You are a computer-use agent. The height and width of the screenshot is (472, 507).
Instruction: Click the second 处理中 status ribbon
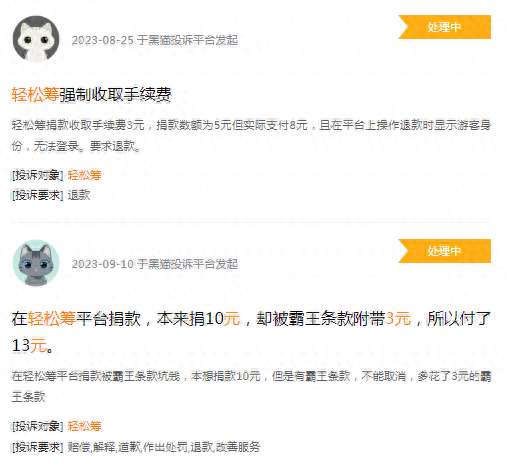pyautogui.click(x=444, y=251)
